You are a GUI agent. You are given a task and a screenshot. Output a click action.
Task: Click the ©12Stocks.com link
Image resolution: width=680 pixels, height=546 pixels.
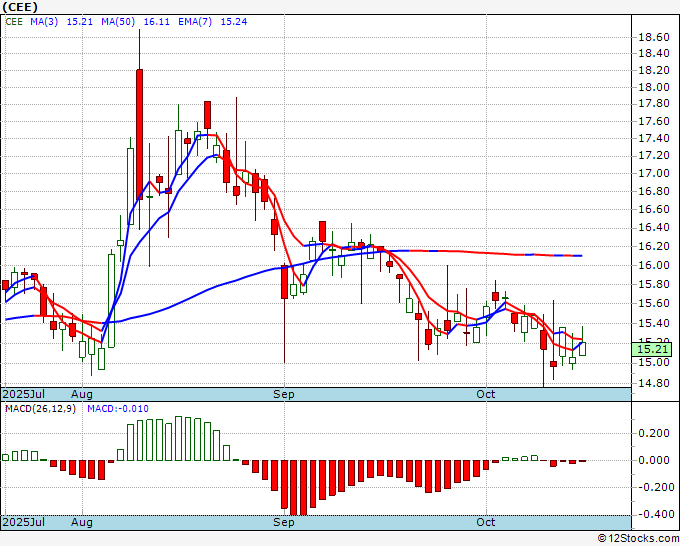(638, 539)
